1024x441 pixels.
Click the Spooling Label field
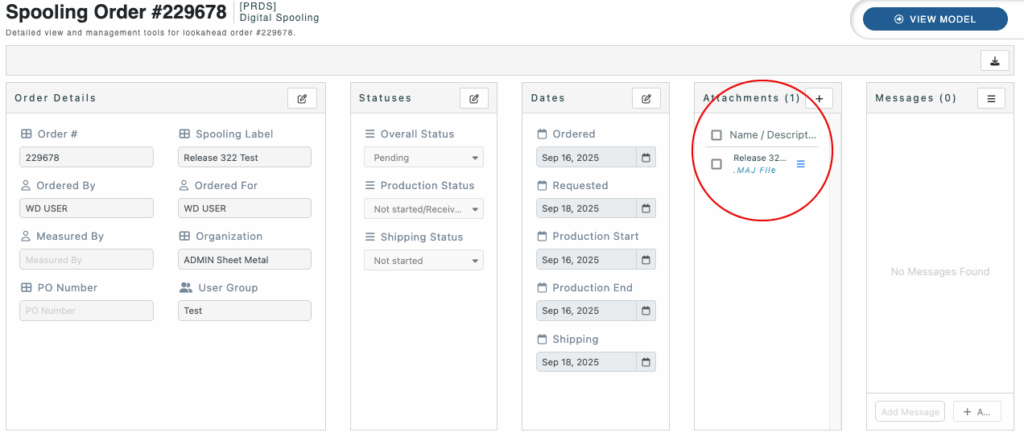(x=245, y=158)
